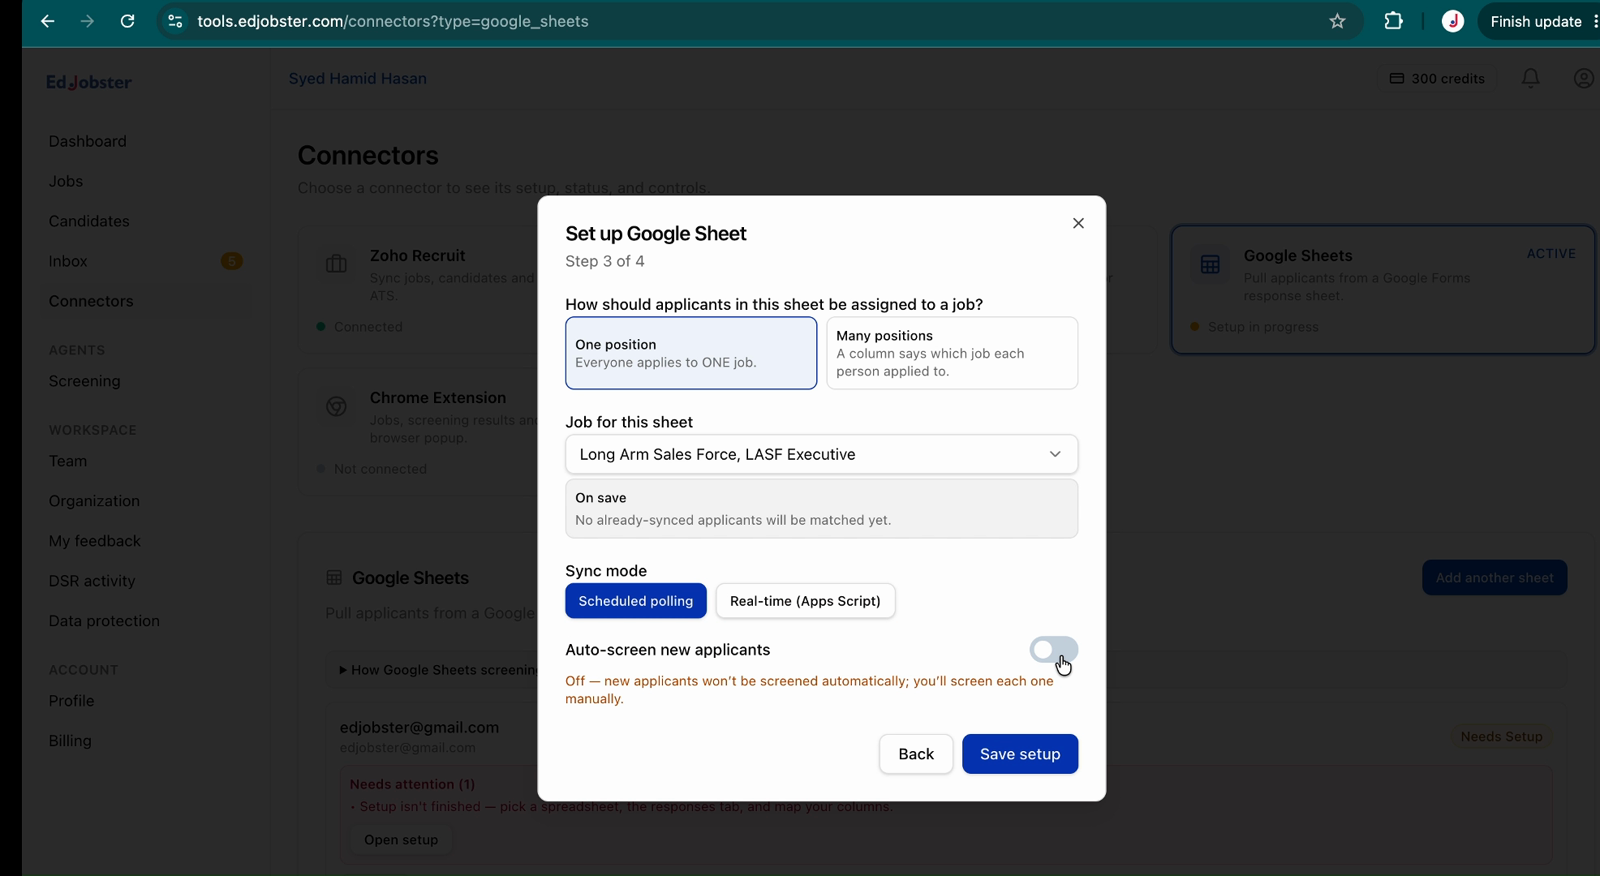1600x876 pixels.
Task: Open Inbox in the sidebar
Action: 68,261
